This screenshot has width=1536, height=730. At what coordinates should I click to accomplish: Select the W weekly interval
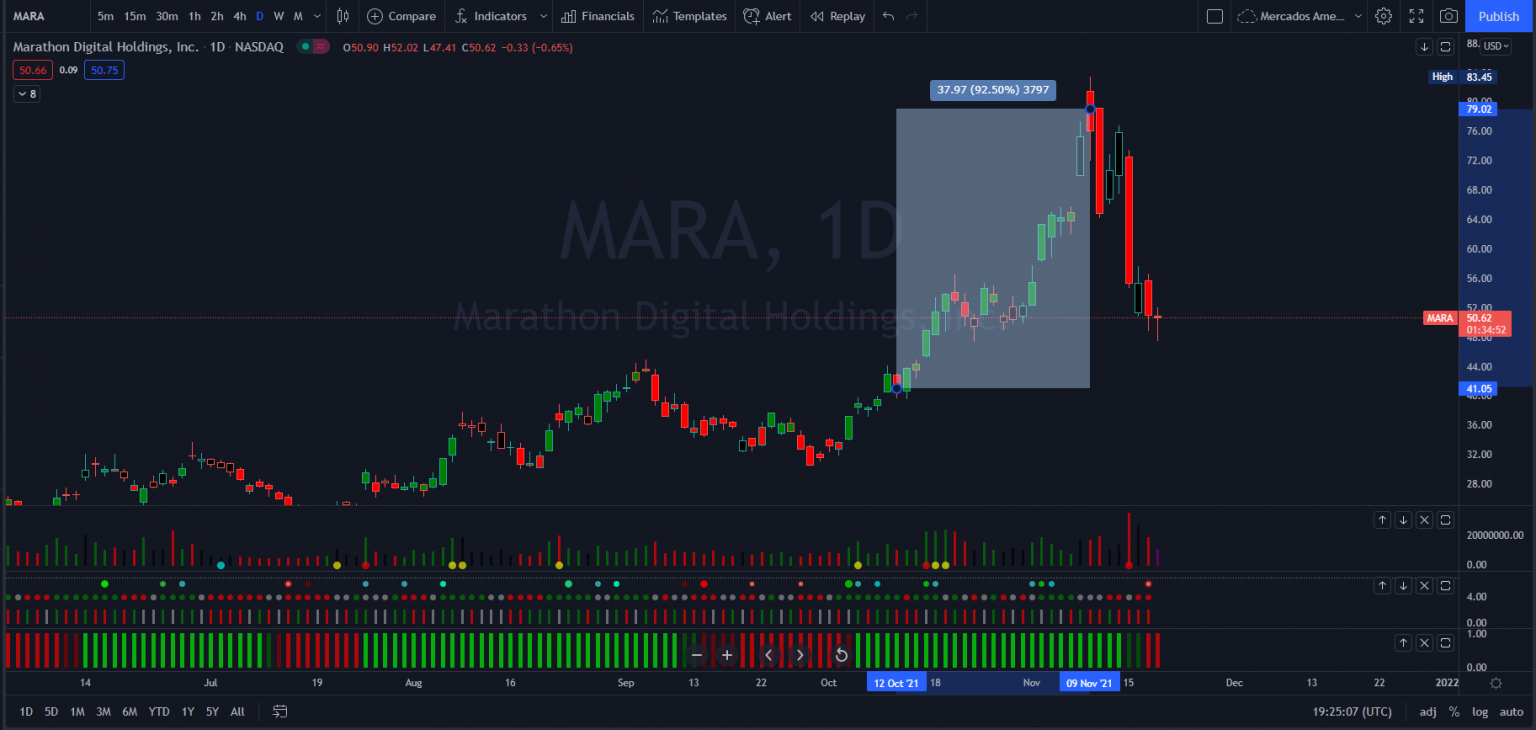click(278, 16)
